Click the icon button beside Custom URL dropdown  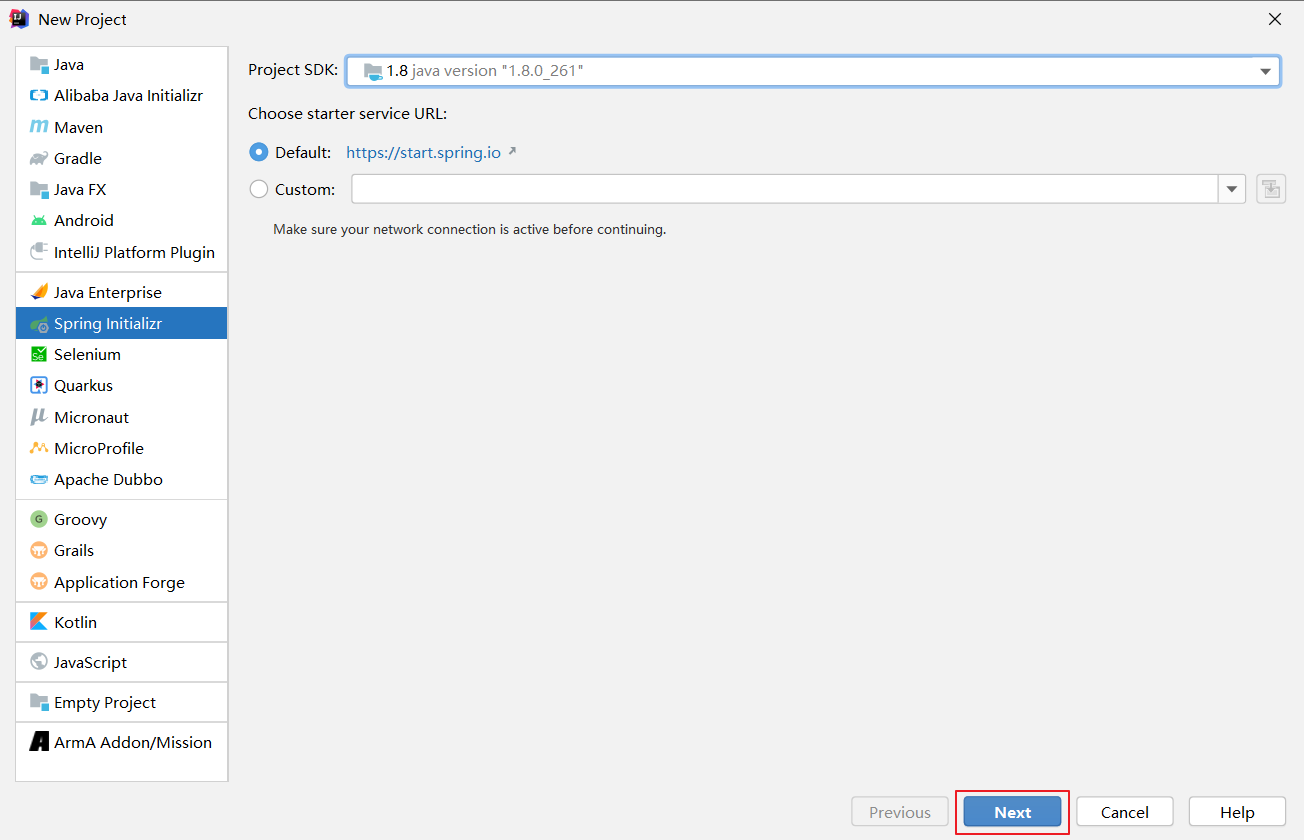tap(1271, 189)
